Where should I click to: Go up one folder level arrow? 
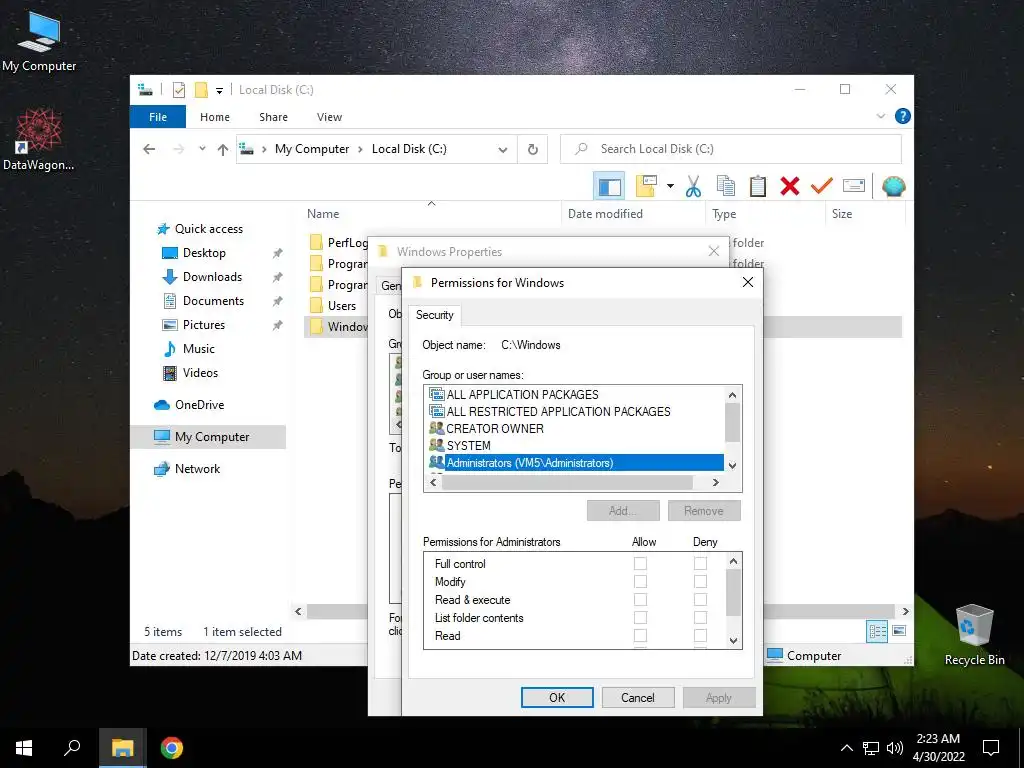(223, 150)
